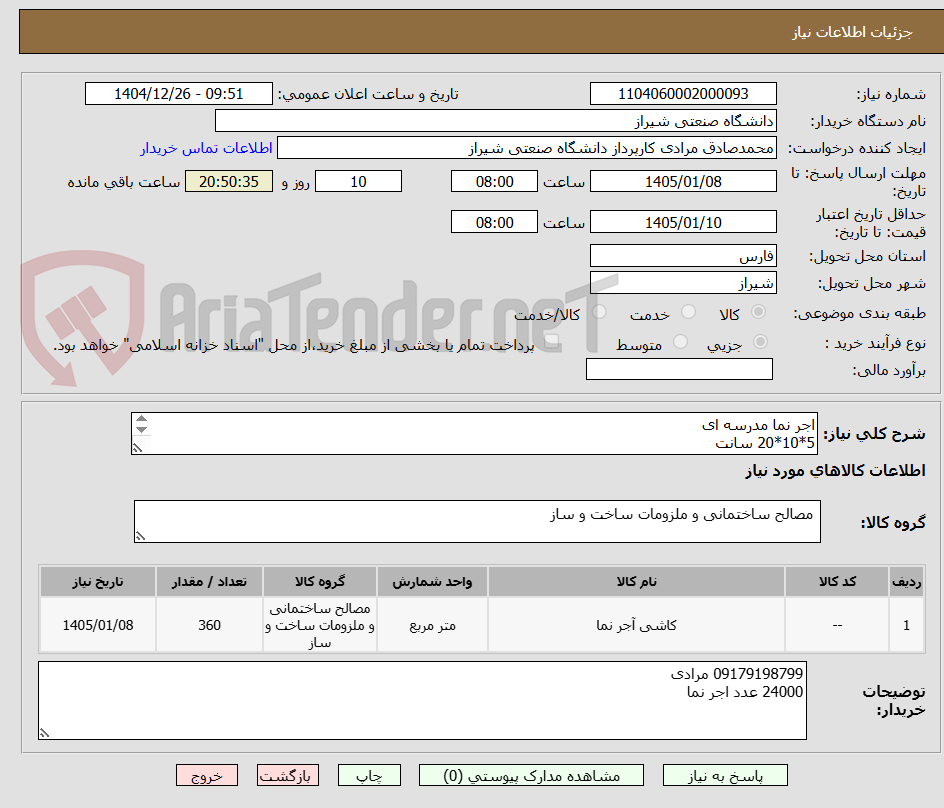The width and height of the screenshot is (944, 808).
Task: Click delivery province field فارس
Action: (683, 256)
